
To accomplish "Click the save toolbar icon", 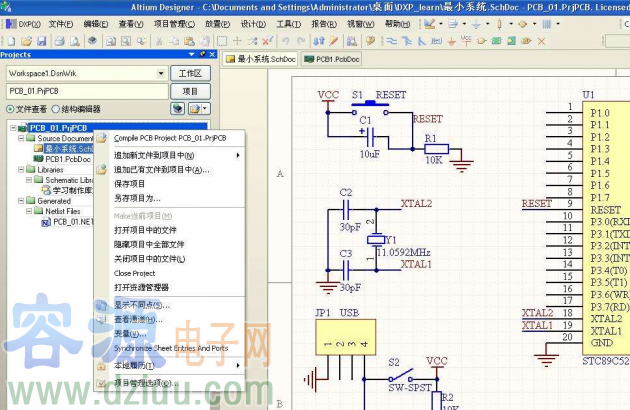I will tap(43, 41).
